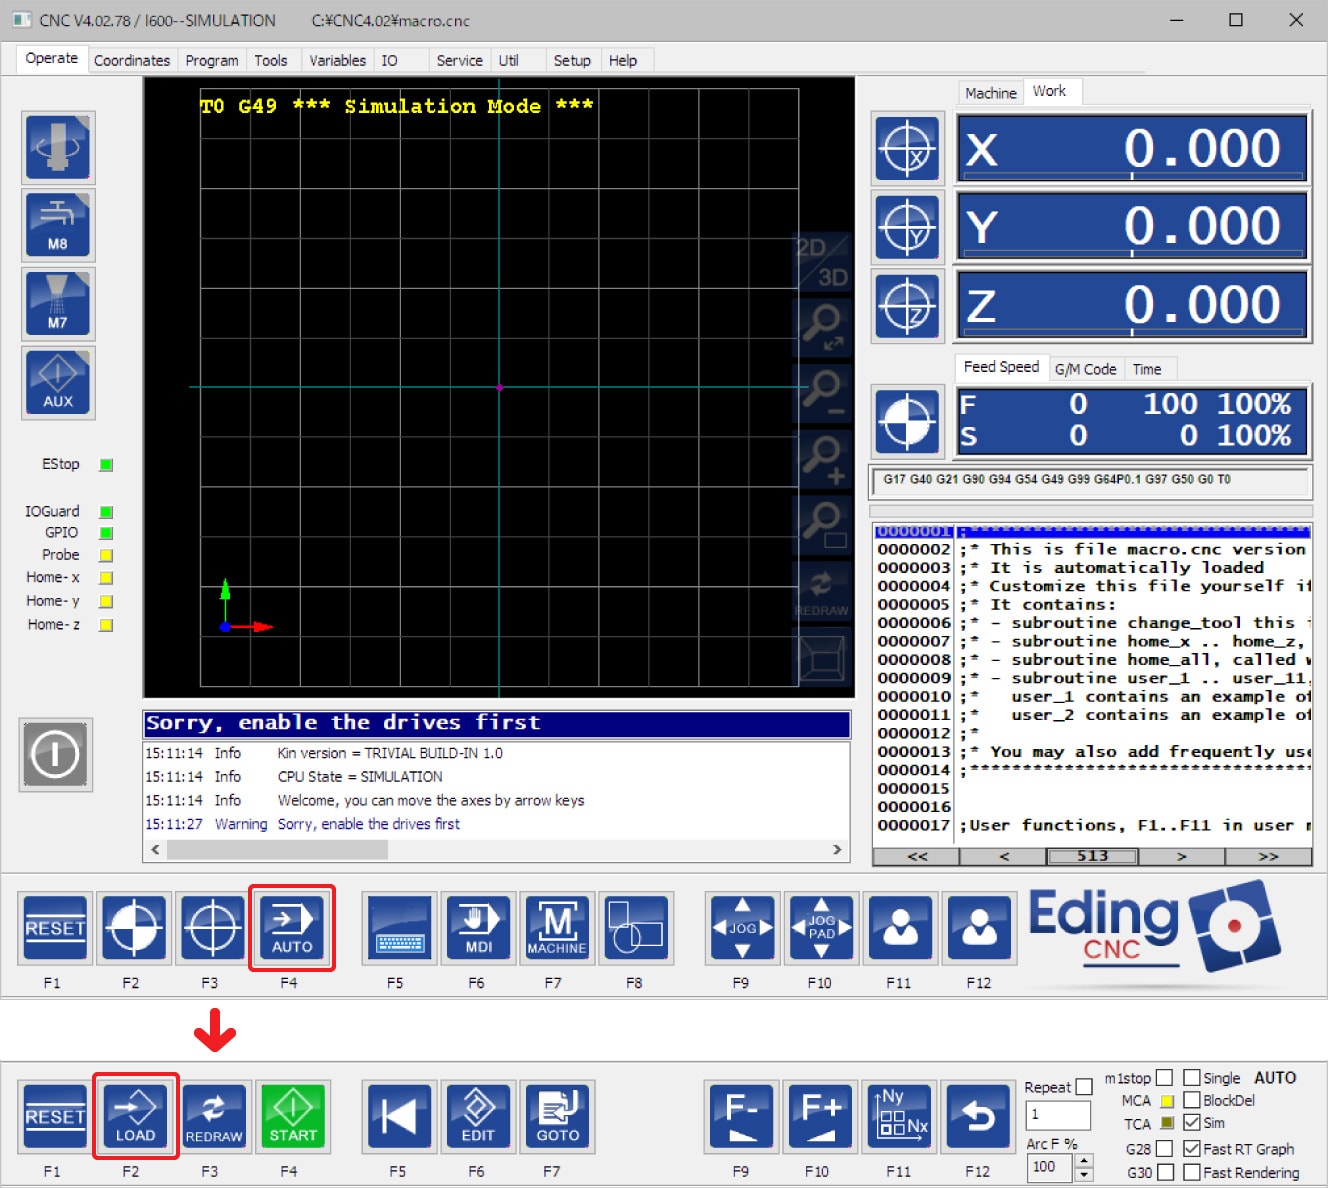Switch graph view 2D/3D

(x=822, y=261)
